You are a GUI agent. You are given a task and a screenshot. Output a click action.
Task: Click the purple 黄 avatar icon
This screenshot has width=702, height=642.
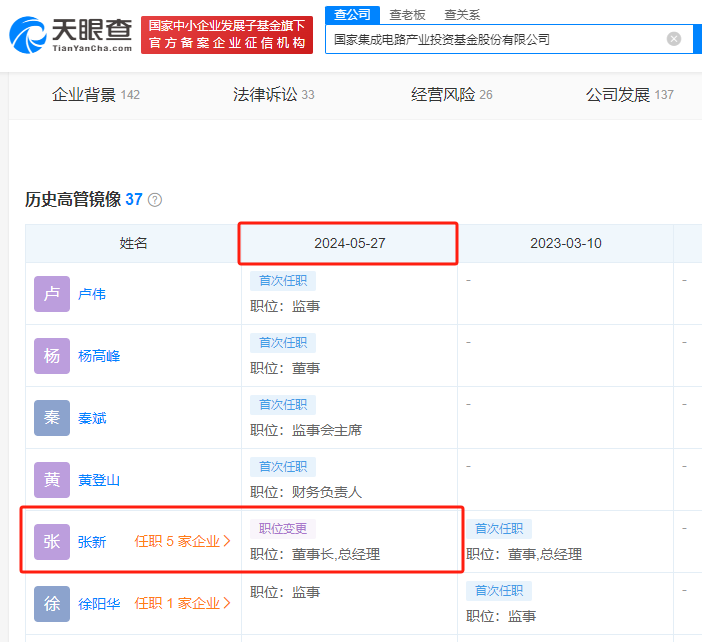(52, 480)
